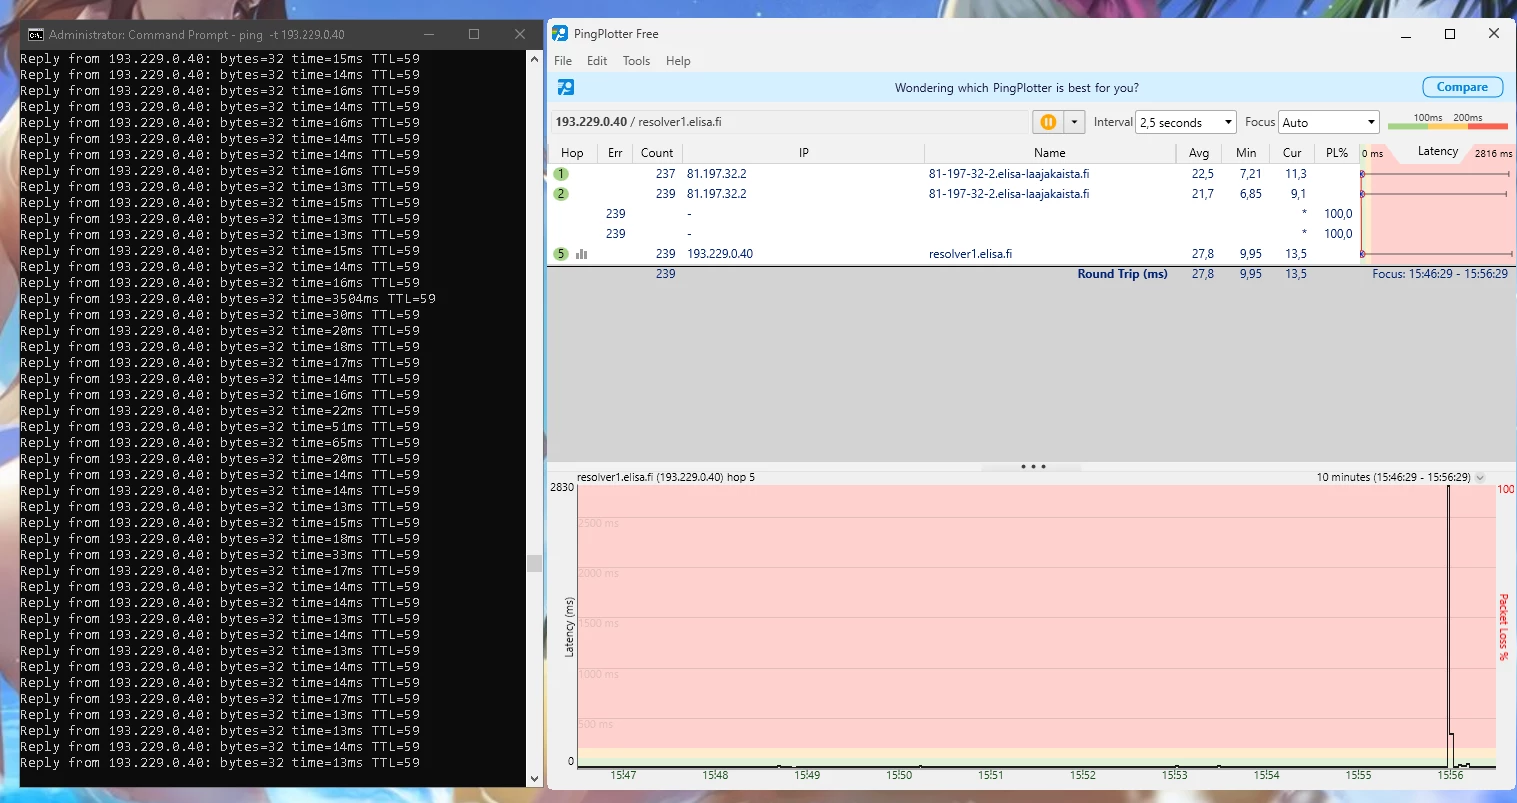Click the Count column header
Screen dimensions: 1517x803
point(657,153)
